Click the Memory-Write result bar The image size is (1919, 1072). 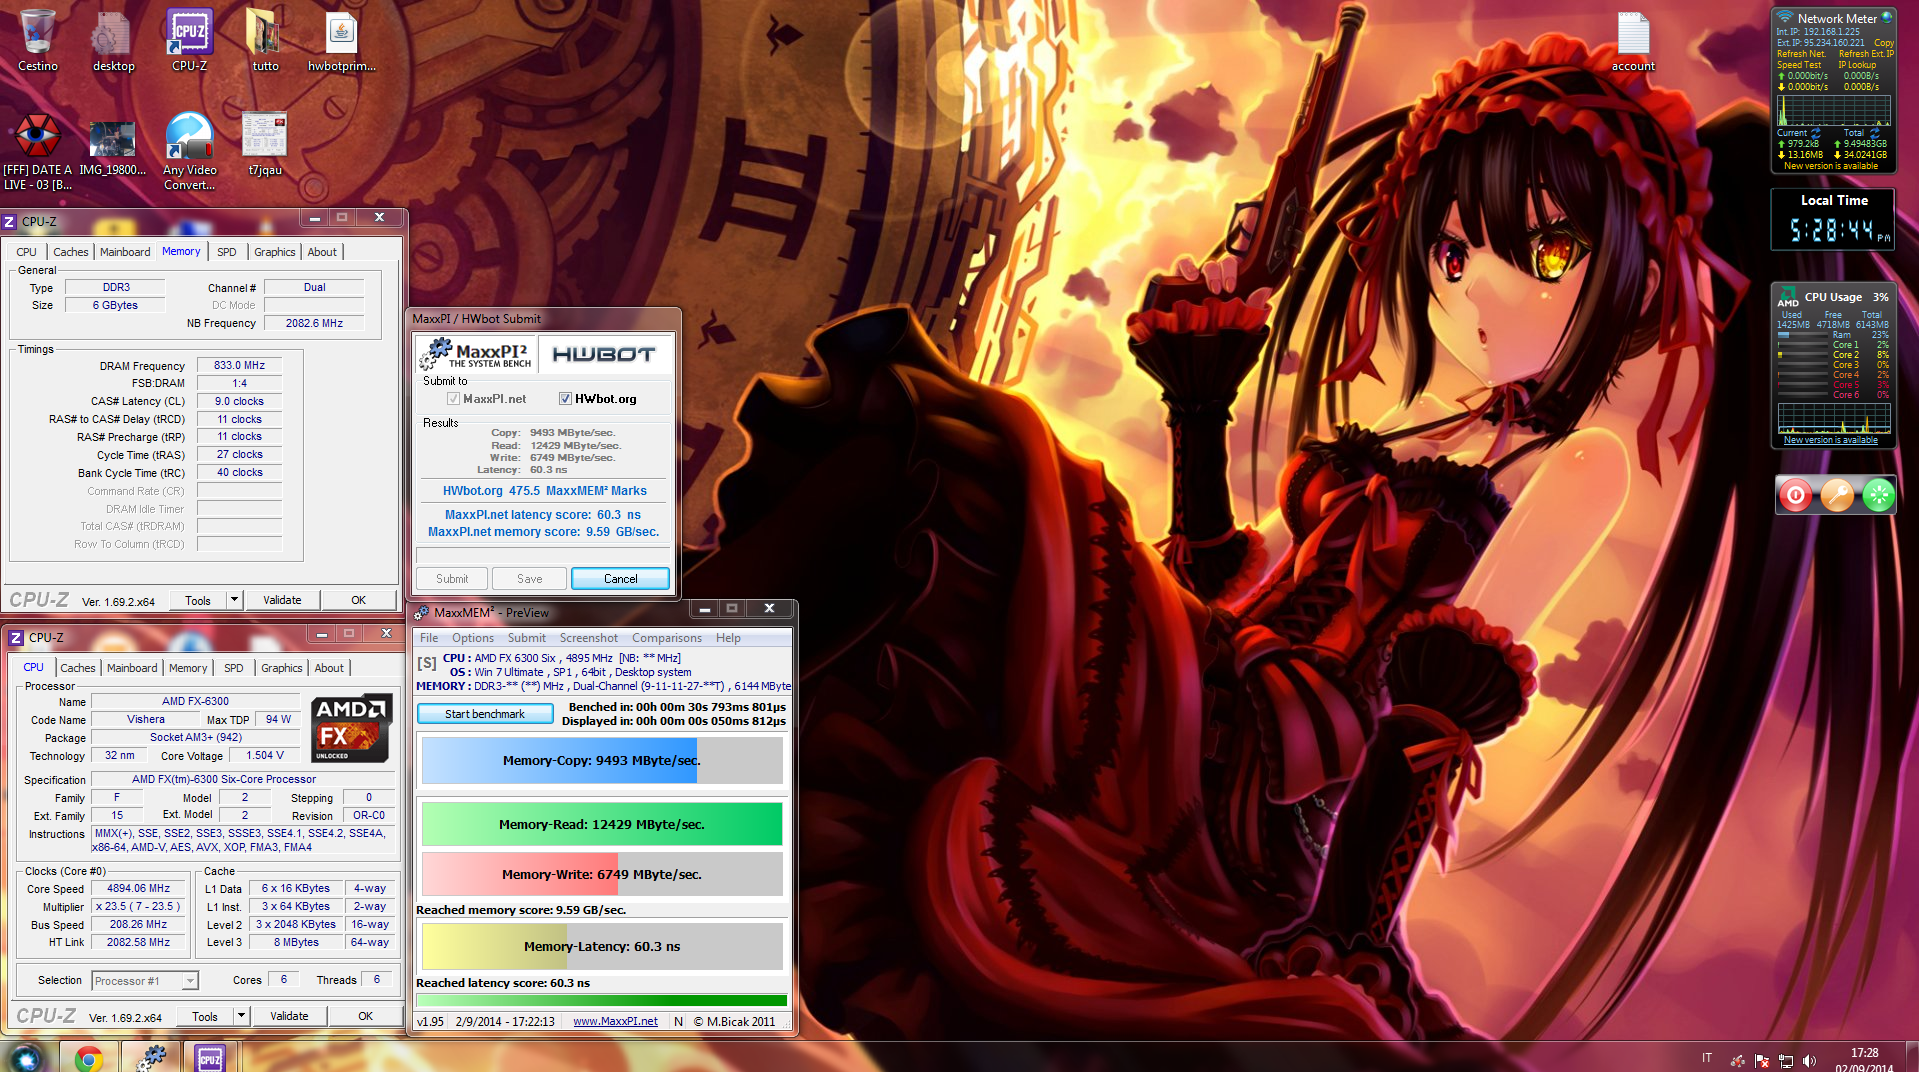coord(602,875)
